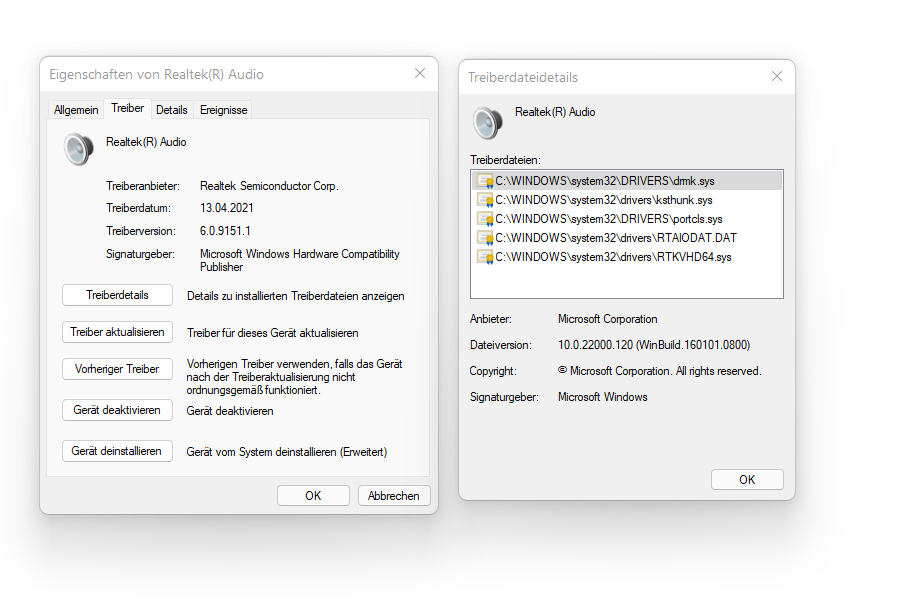Click Abbrechen to cancel properties dialog

[x=394, y=496]
